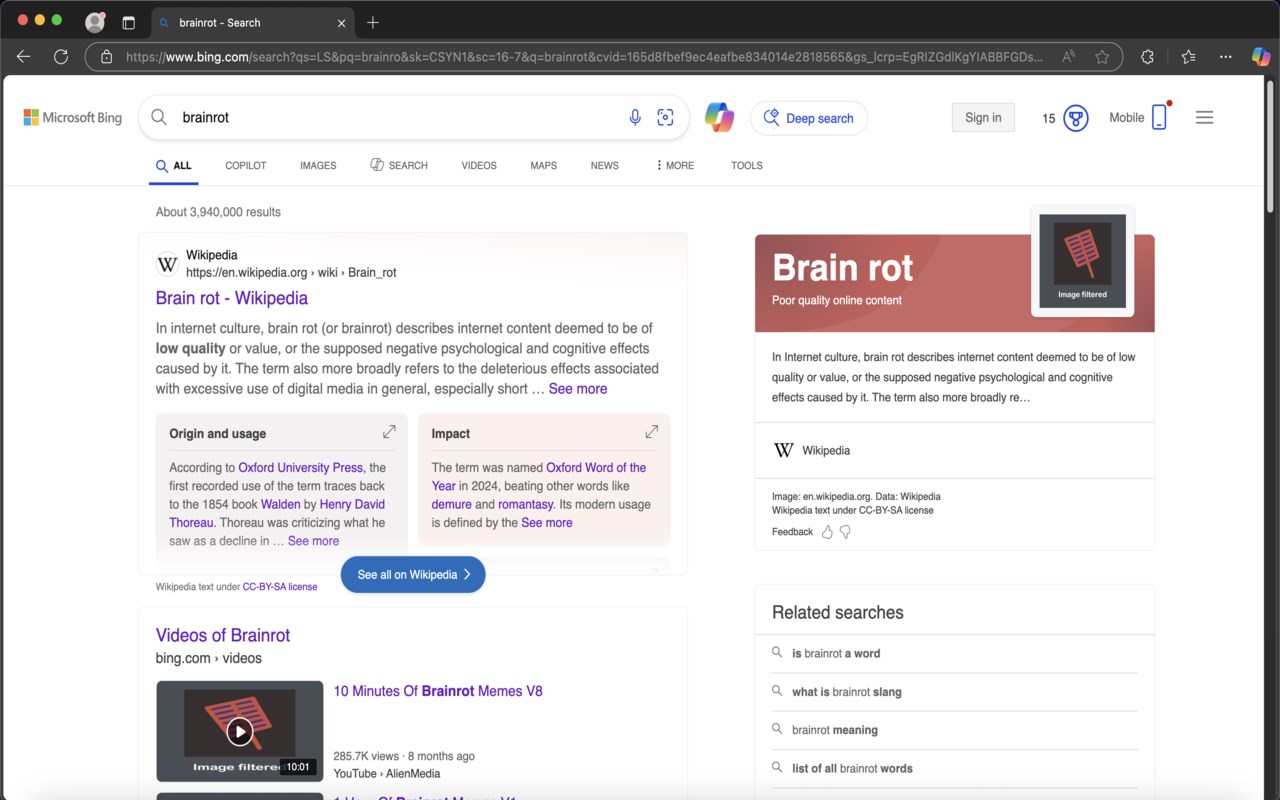
Task: Like the knowledge panel with thumbs up
Action: coord(827,532)
